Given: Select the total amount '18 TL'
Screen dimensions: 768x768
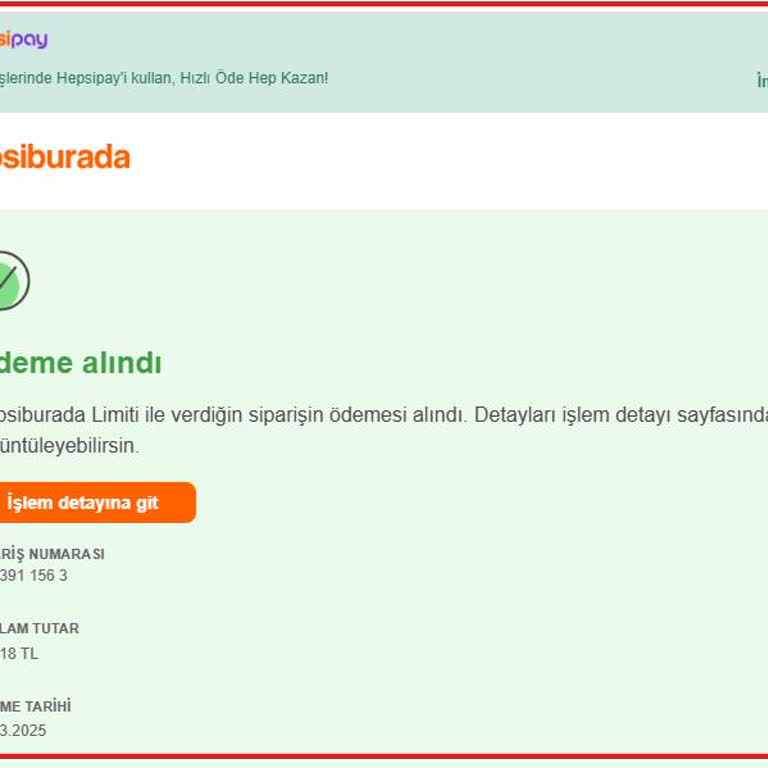Looking at the screenshot, I should (x=19, y=653).
